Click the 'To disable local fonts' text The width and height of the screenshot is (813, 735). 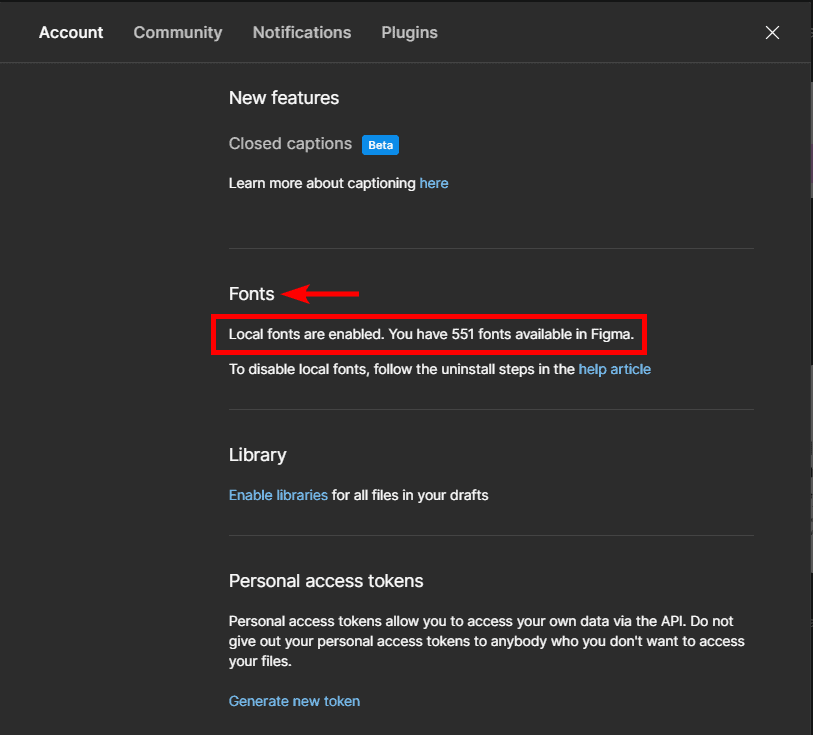(402, 369)
